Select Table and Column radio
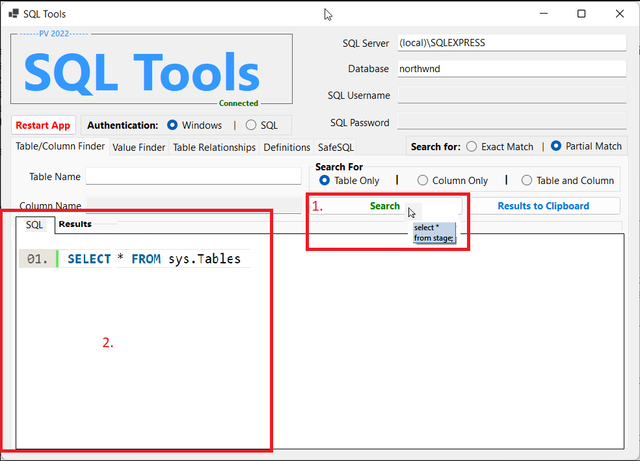The width and height of the screenshot is (640, 461). click(x=527, y=180)
